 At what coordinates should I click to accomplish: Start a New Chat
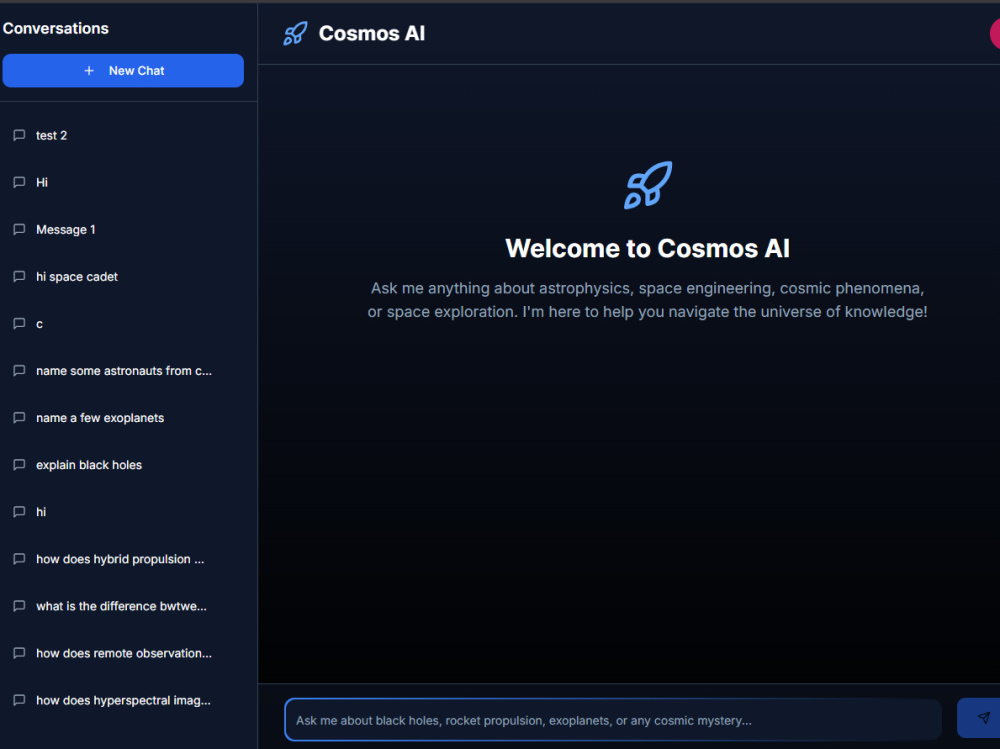coord(123,71)
